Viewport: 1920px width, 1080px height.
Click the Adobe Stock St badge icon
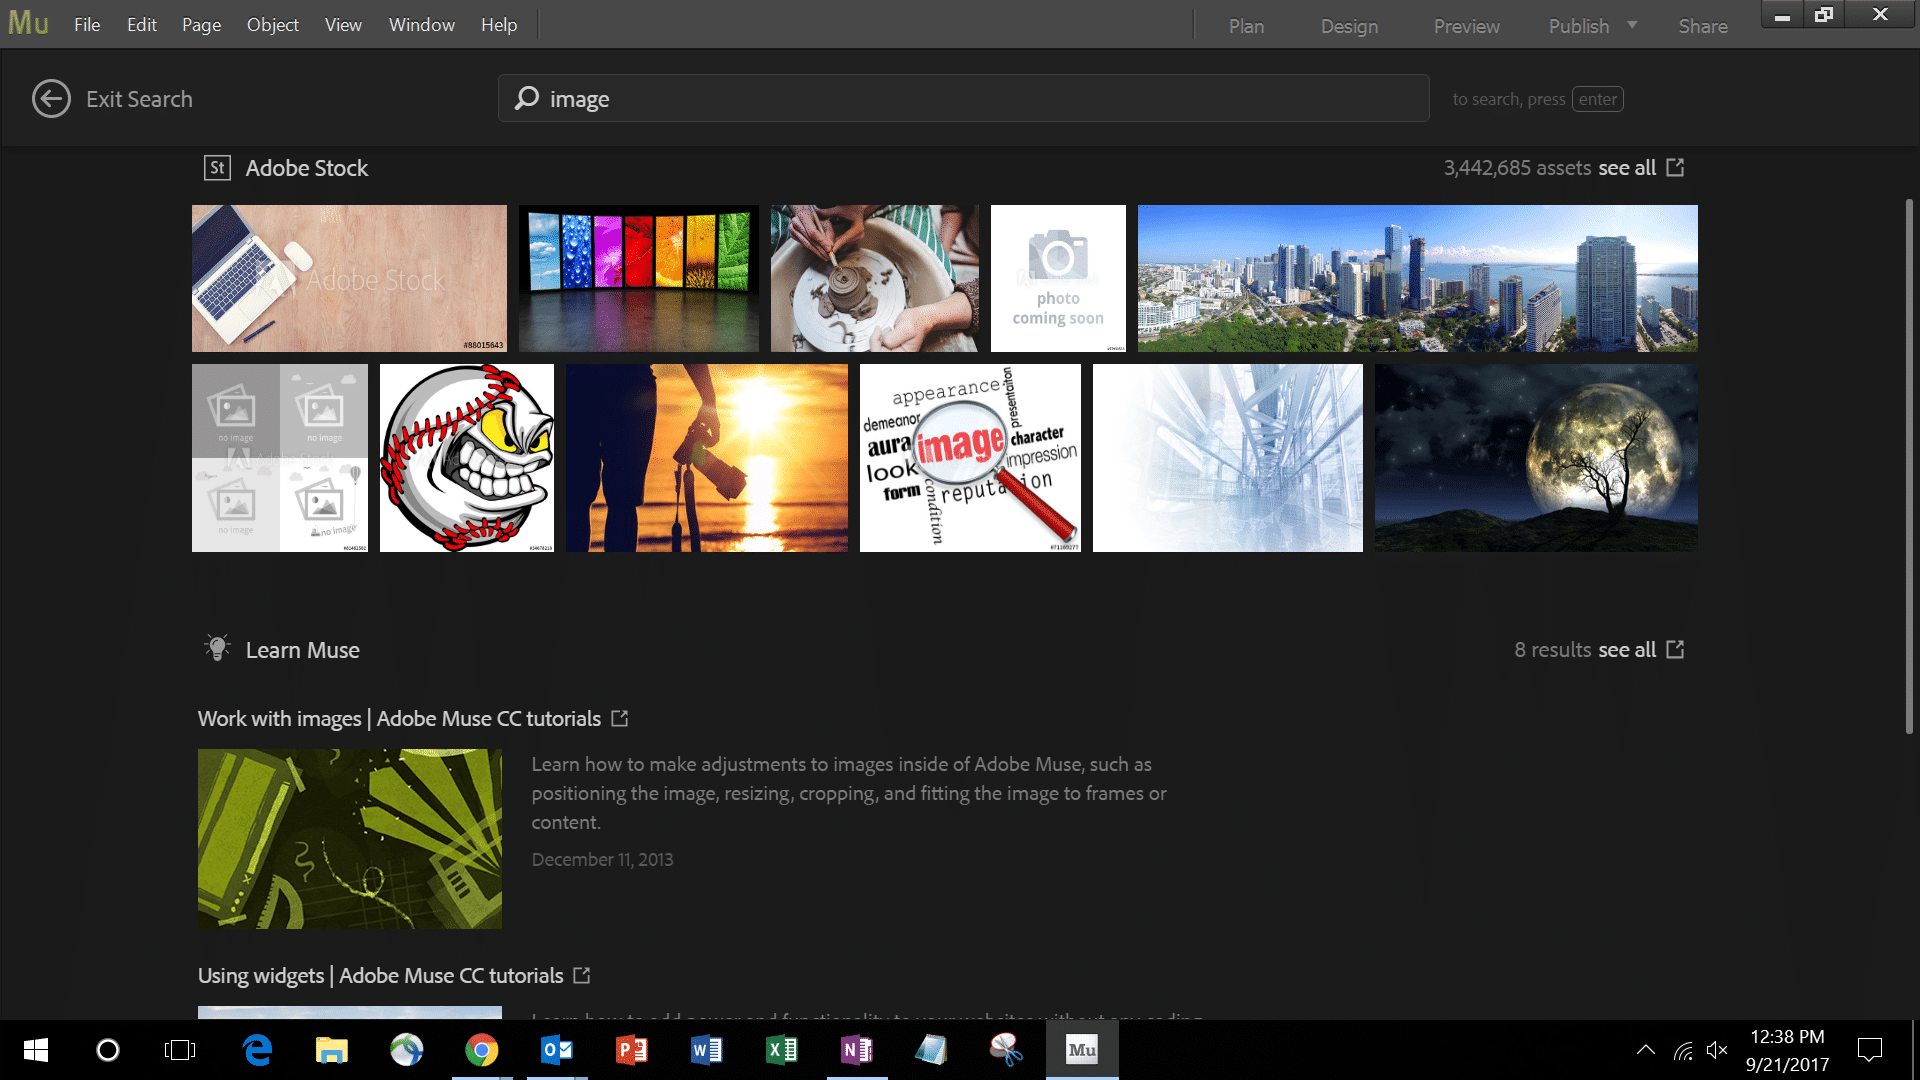tap(216, 168)
